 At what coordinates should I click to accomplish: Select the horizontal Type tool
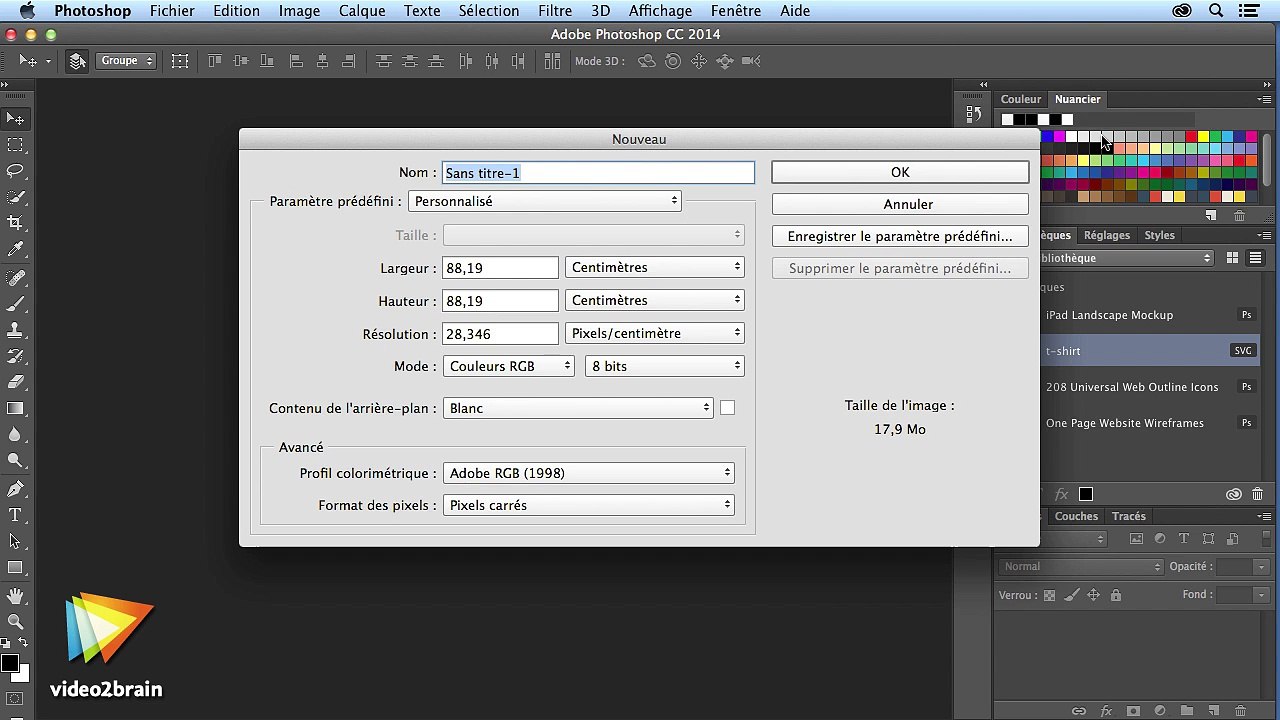[15, 515]
